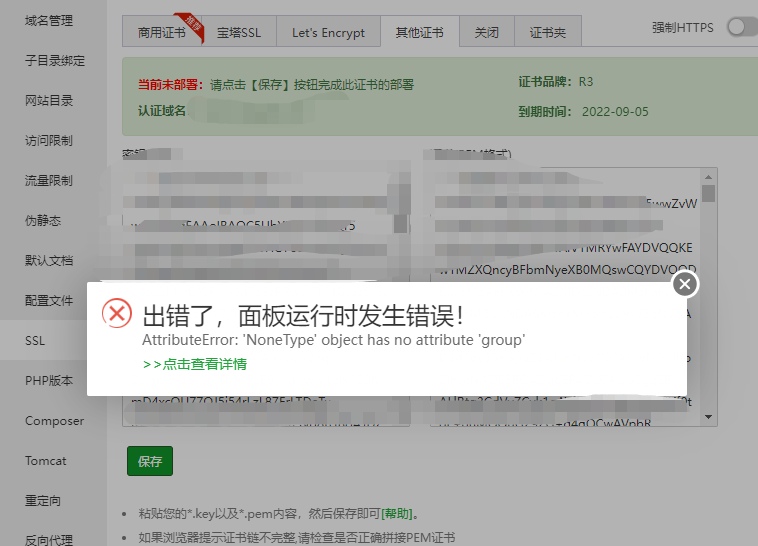Go to 网站目录 in the sidebar
This screenshot has height=546, width=758.
49,101
